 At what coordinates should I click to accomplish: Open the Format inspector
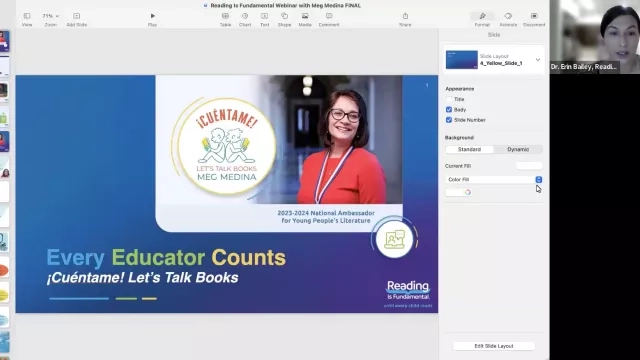(482, 16)
